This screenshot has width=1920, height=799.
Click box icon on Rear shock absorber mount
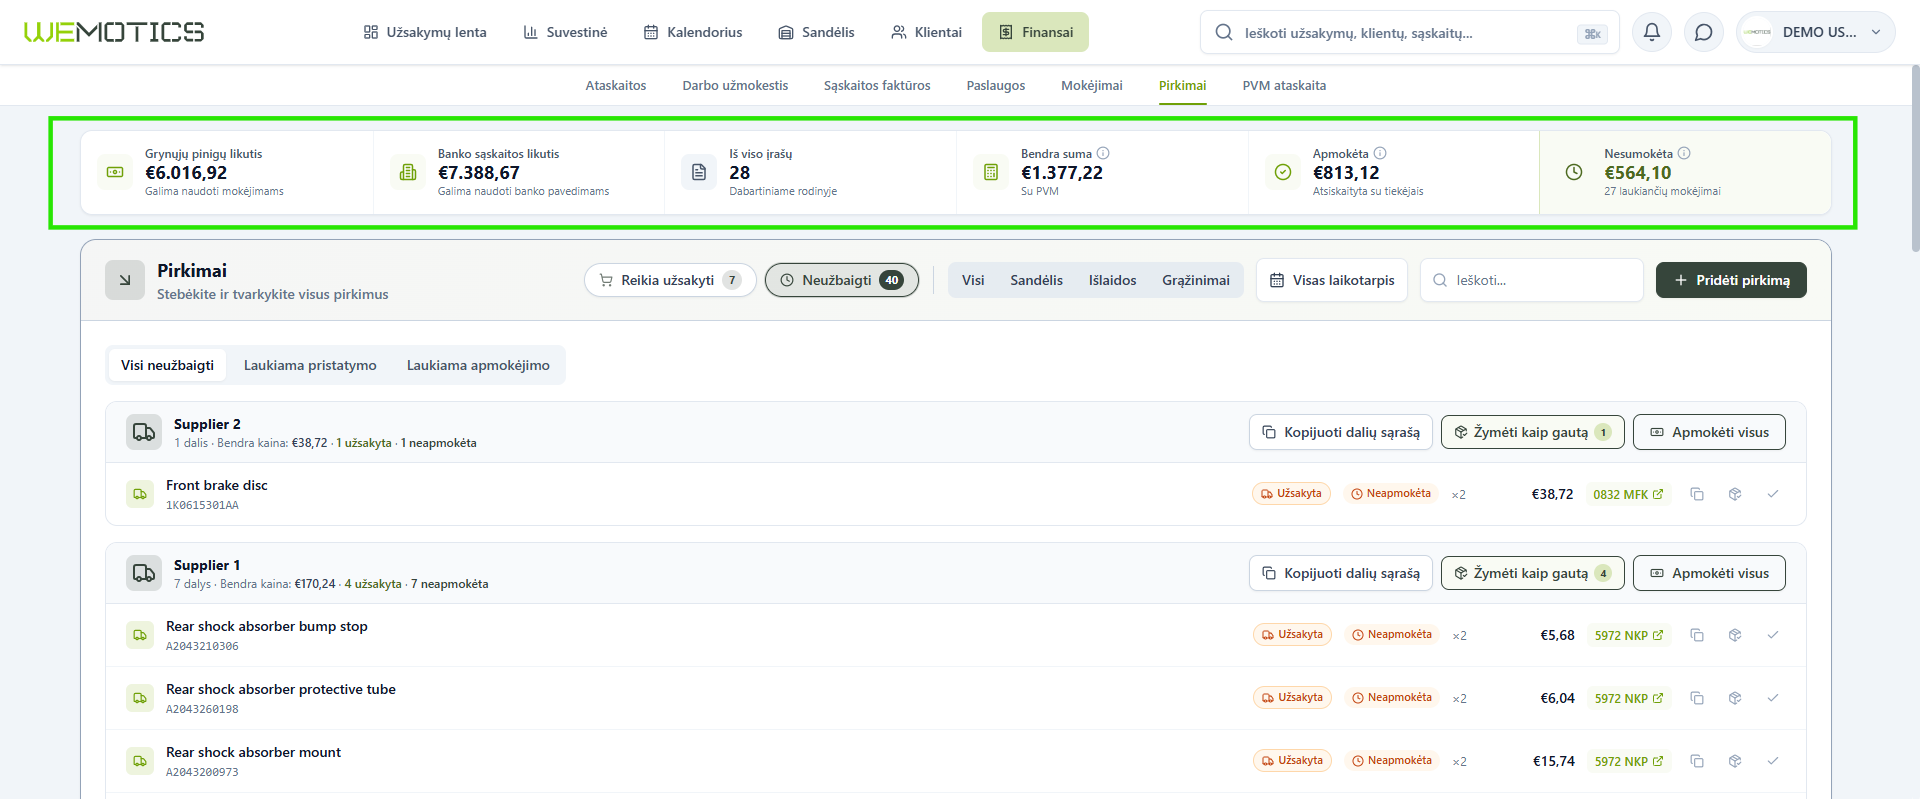click(1735, 761)
